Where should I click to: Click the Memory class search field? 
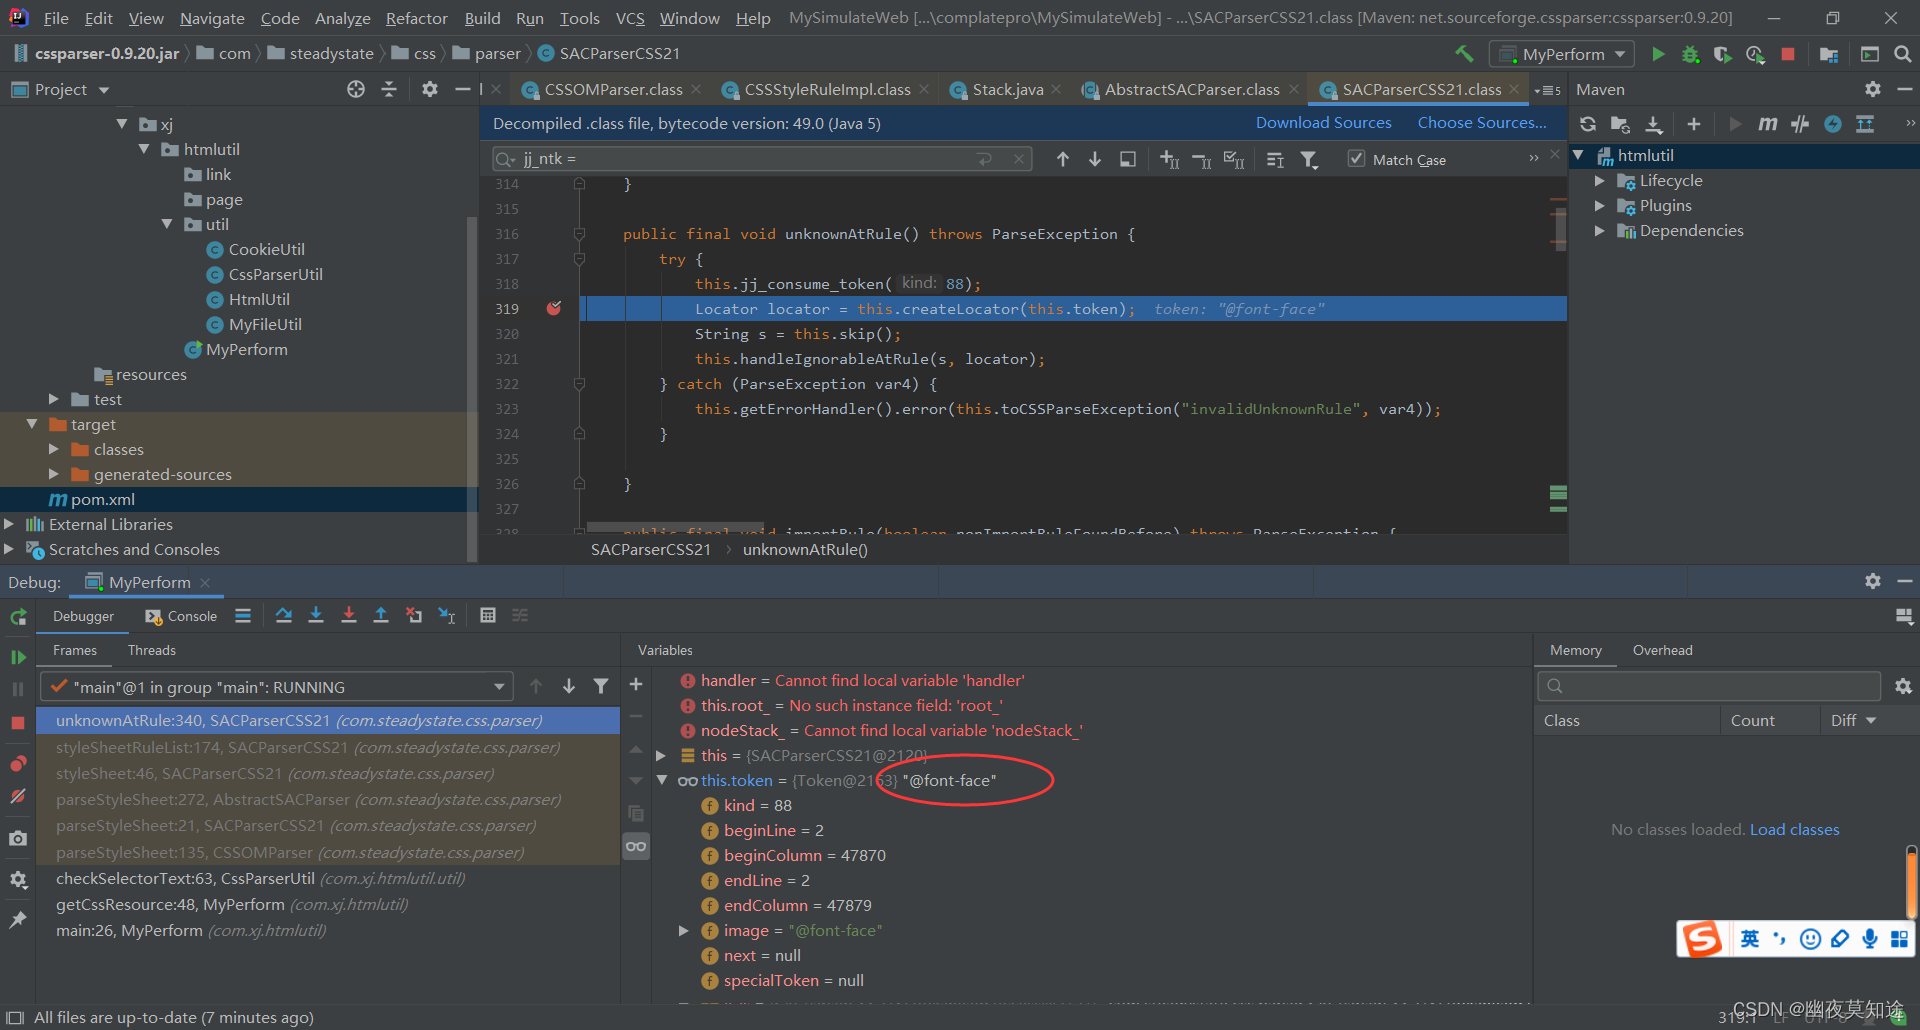(x=1708, y=686)
